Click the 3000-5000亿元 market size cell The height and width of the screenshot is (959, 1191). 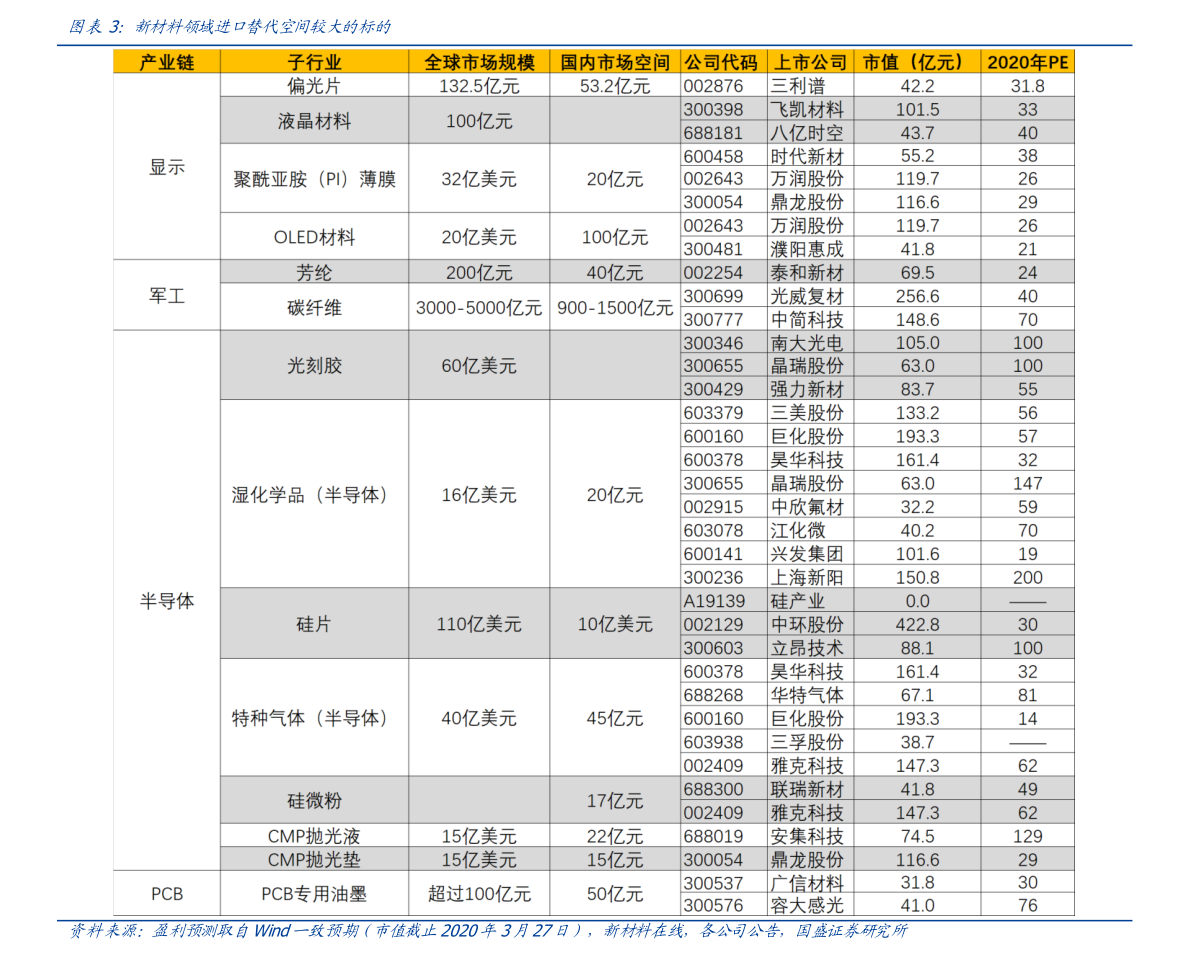[479, 308]
